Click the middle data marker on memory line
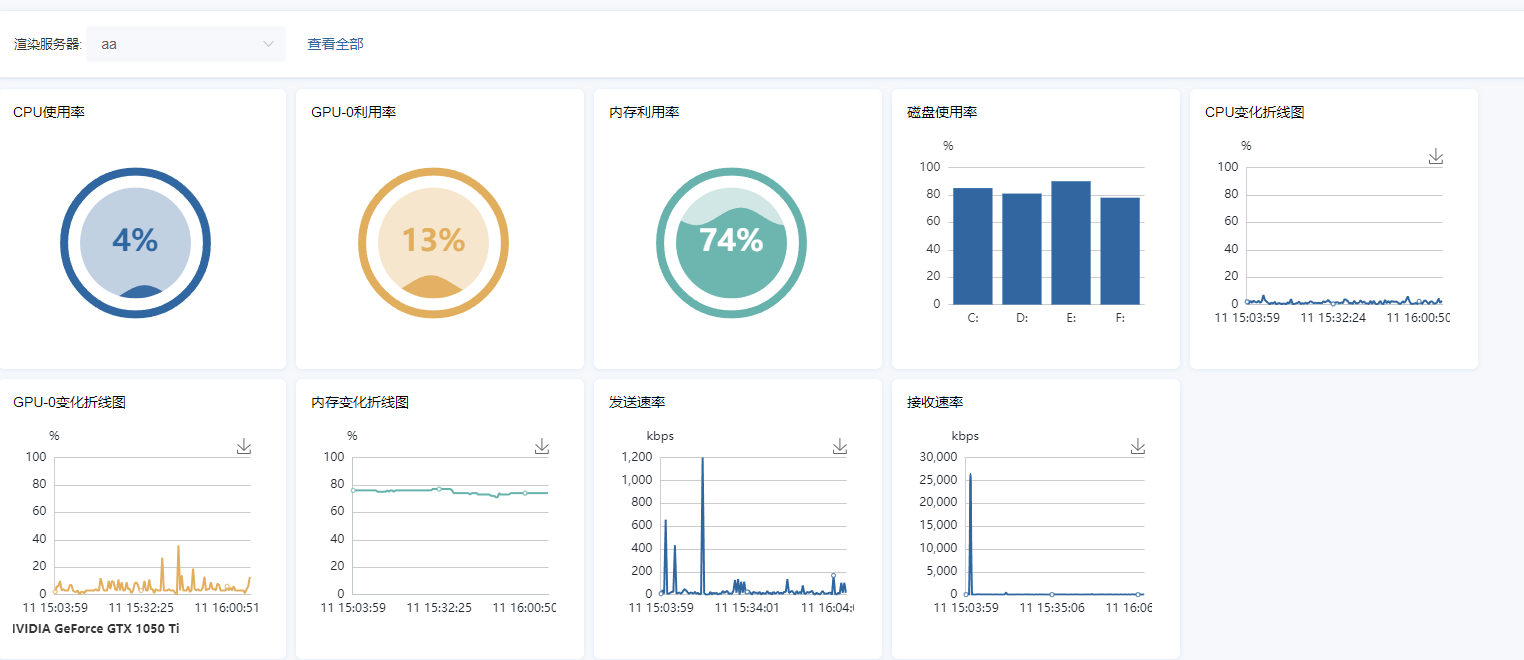The width and height of the screenshot is (1524, 660). tap(438, 489)
